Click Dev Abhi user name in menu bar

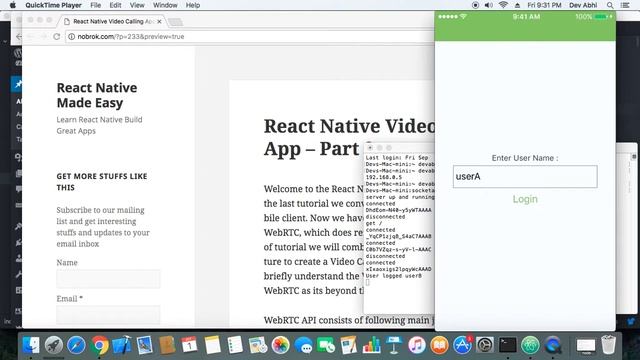(583, 5)
